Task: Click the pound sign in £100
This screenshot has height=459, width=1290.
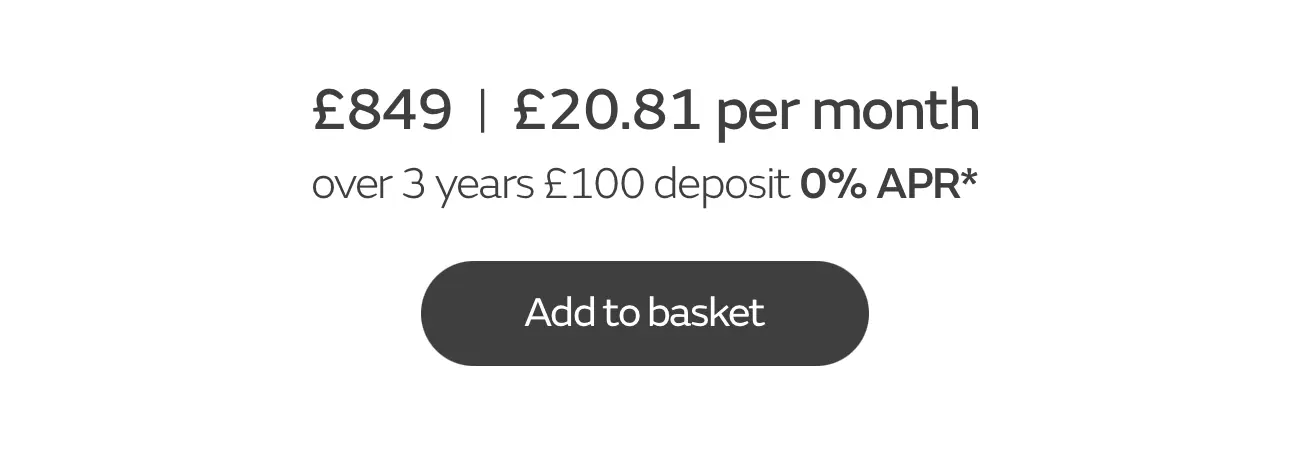Action: 556,184
